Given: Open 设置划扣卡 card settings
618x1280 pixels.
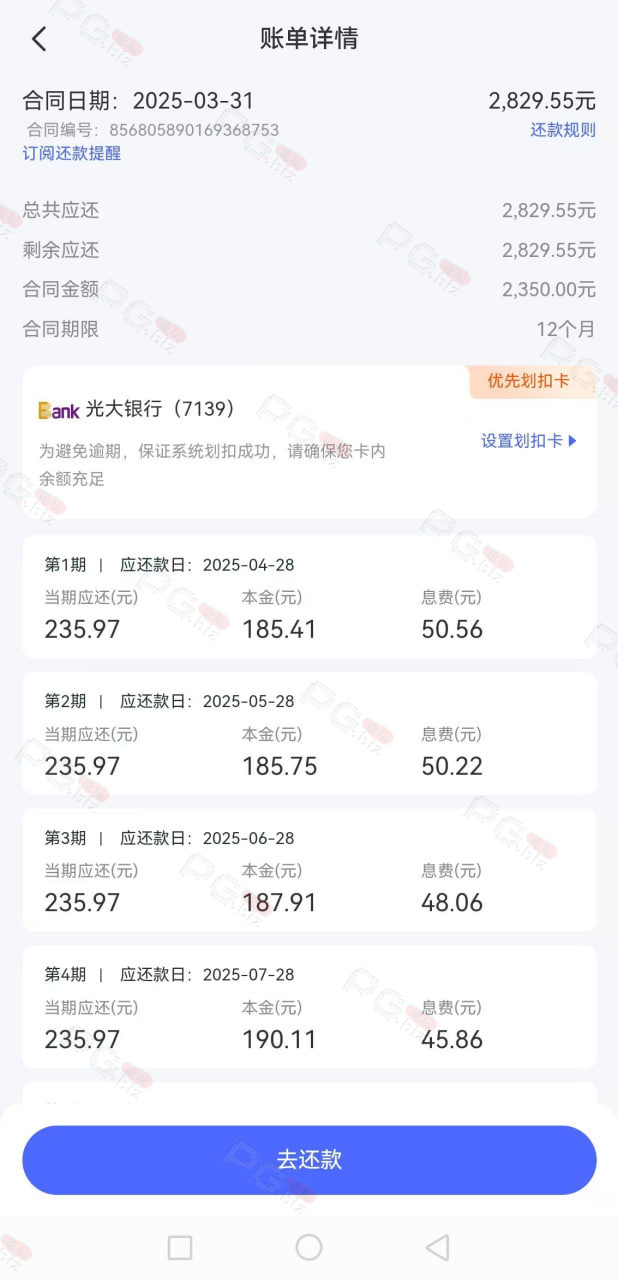Looking at the screenshot, I should 530,440.
